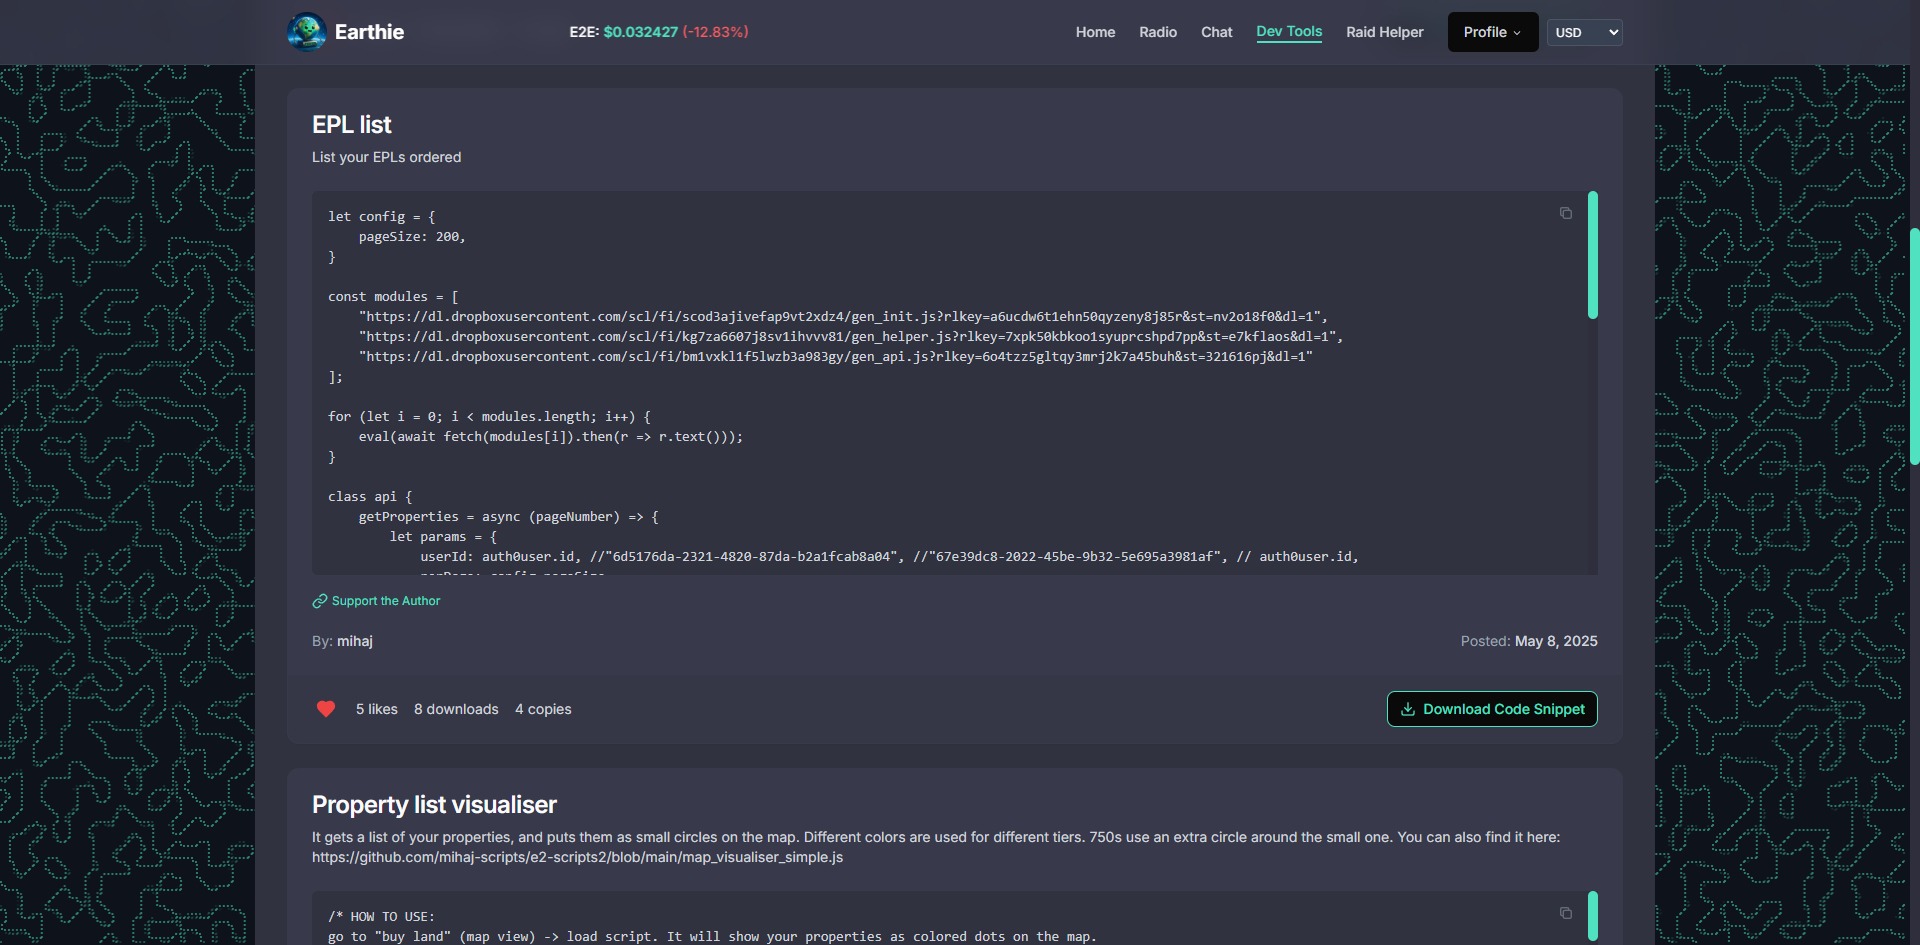Open the Chat section
The height and width of the screenshot is (945, 1920).
[x=1216, y=32]
